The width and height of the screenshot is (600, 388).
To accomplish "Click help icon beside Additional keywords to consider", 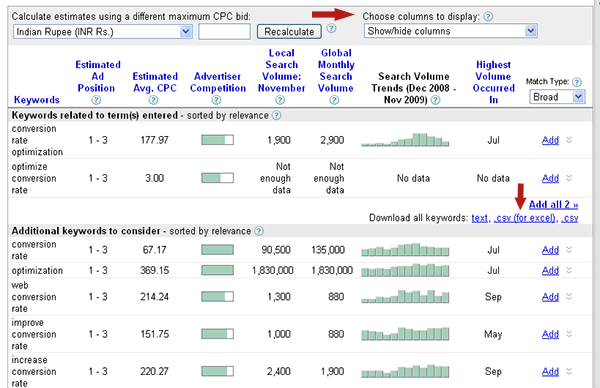I will tap(259, 231).
